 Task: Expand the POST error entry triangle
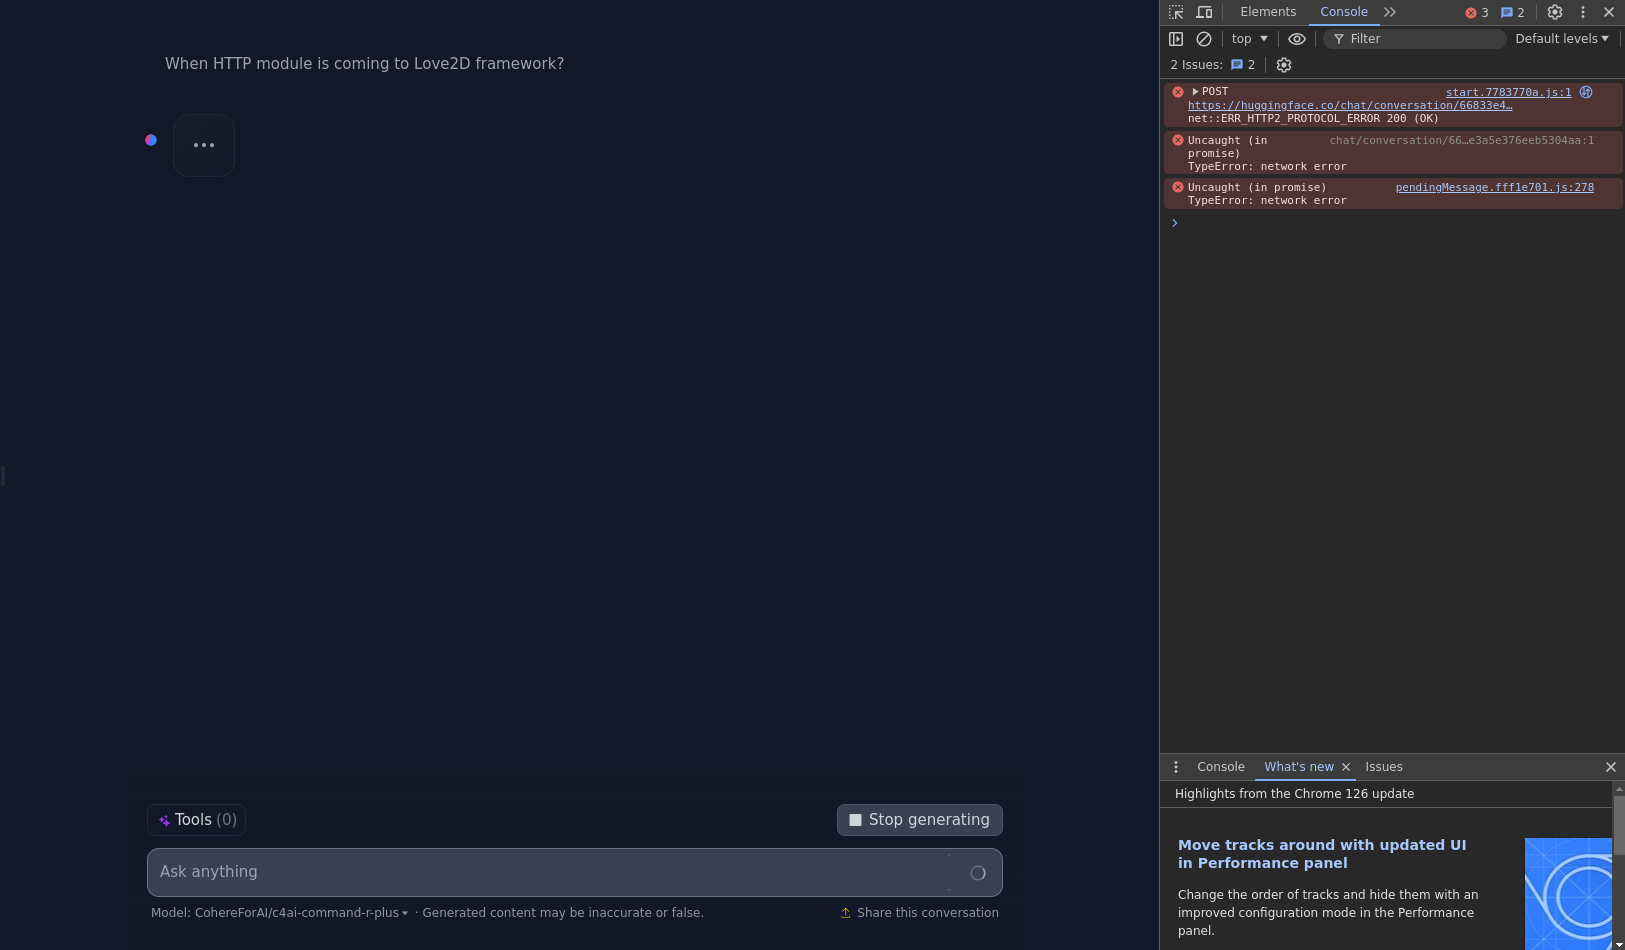pos(1195,92)
